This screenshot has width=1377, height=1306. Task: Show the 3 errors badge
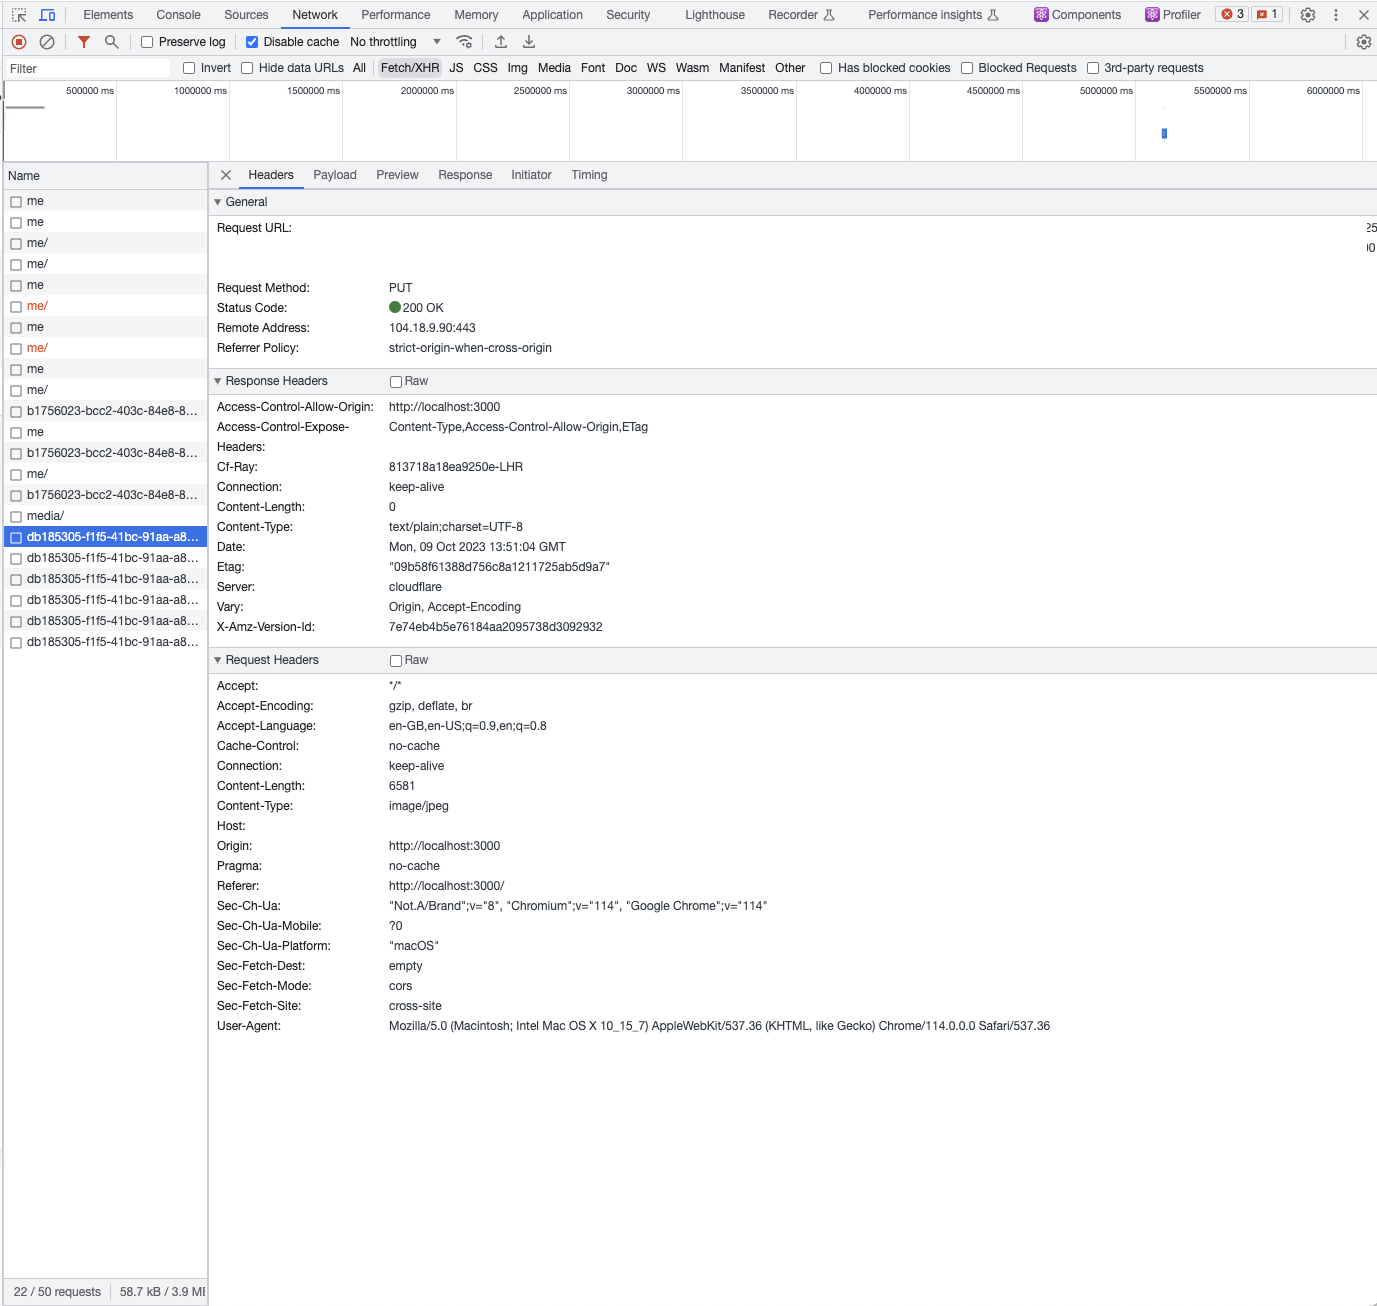[1233, 14]
